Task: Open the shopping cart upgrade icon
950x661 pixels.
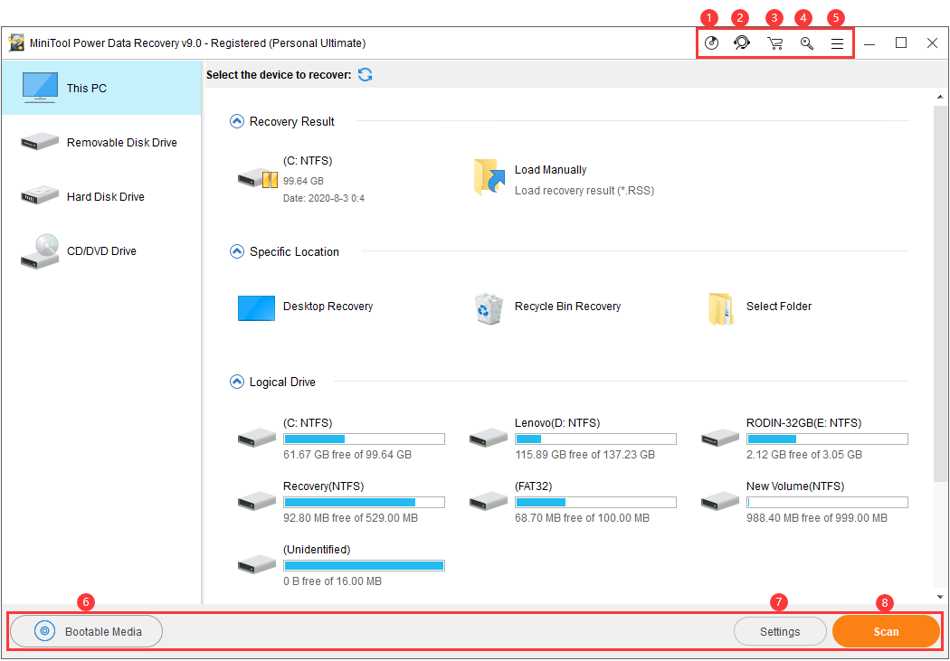Action: point(775,43)
